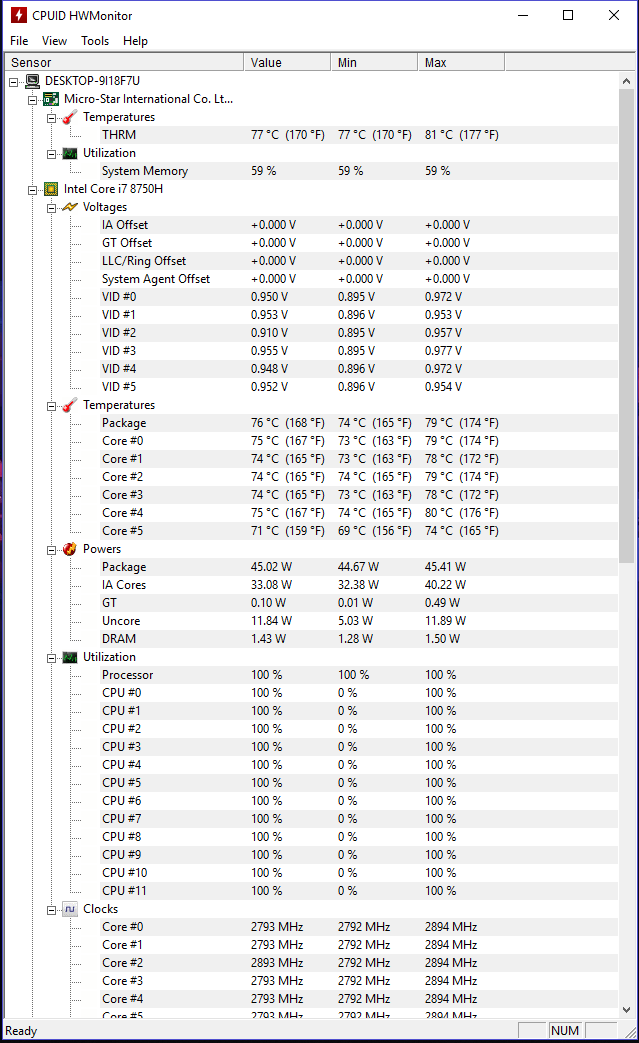Click the Clocks waveform icon
The image size is (639, 1043).
pos(70,909)
